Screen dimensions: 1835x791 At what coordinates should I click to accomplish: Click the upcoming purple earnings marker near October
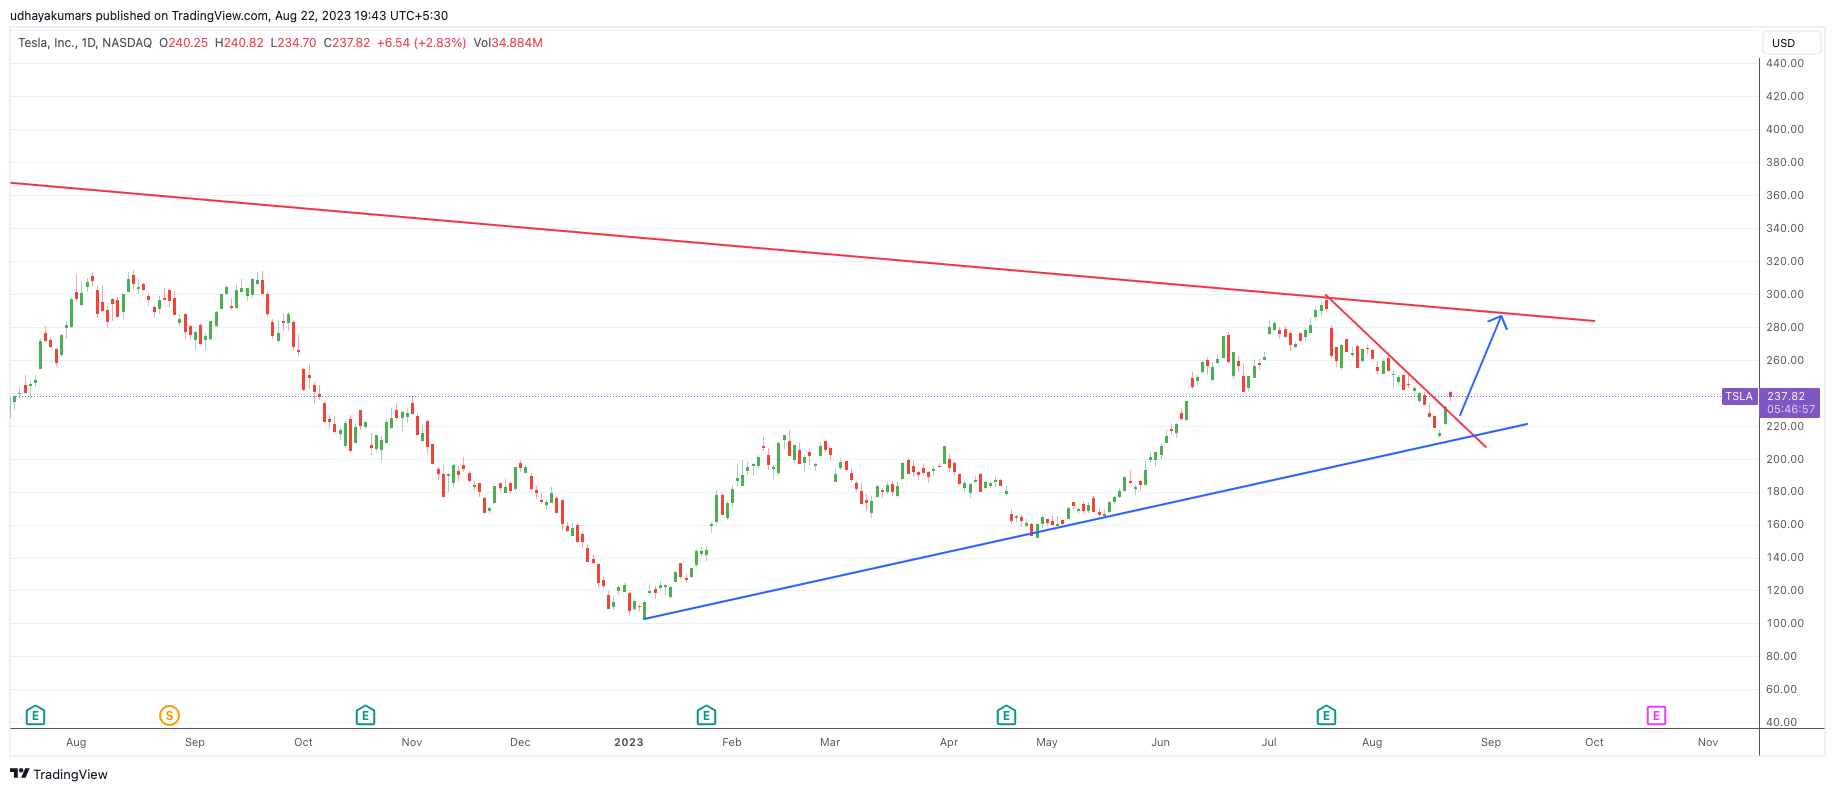1656,715
